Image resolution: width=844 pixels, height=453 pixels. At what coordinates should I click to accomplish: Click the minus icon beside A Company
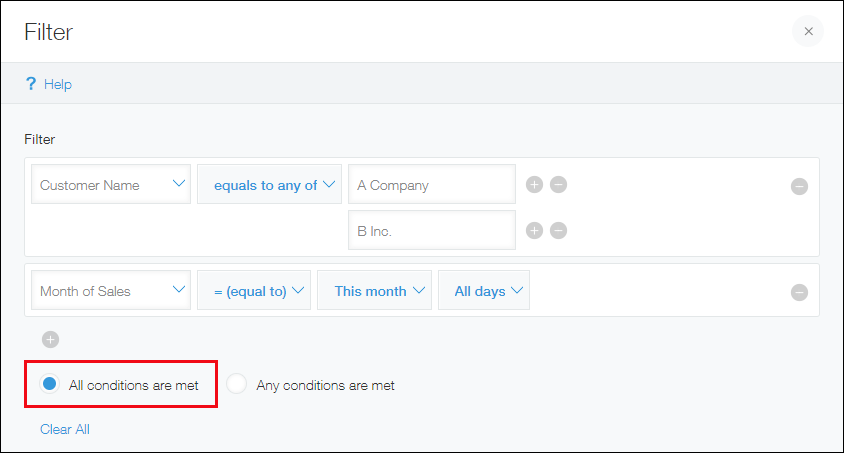tap(559, 185)
